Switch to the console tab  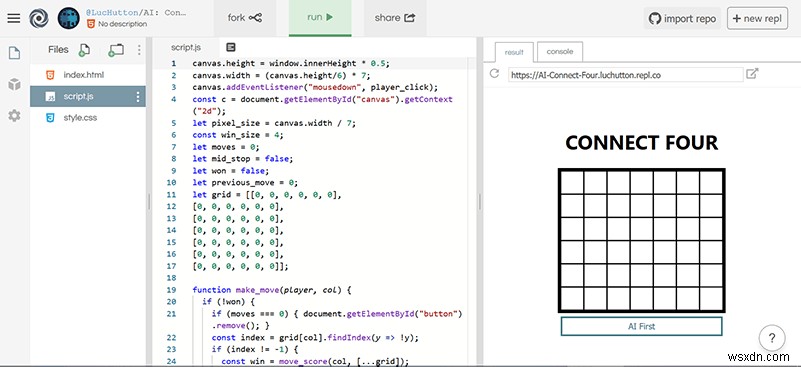[x=560, y=52]
